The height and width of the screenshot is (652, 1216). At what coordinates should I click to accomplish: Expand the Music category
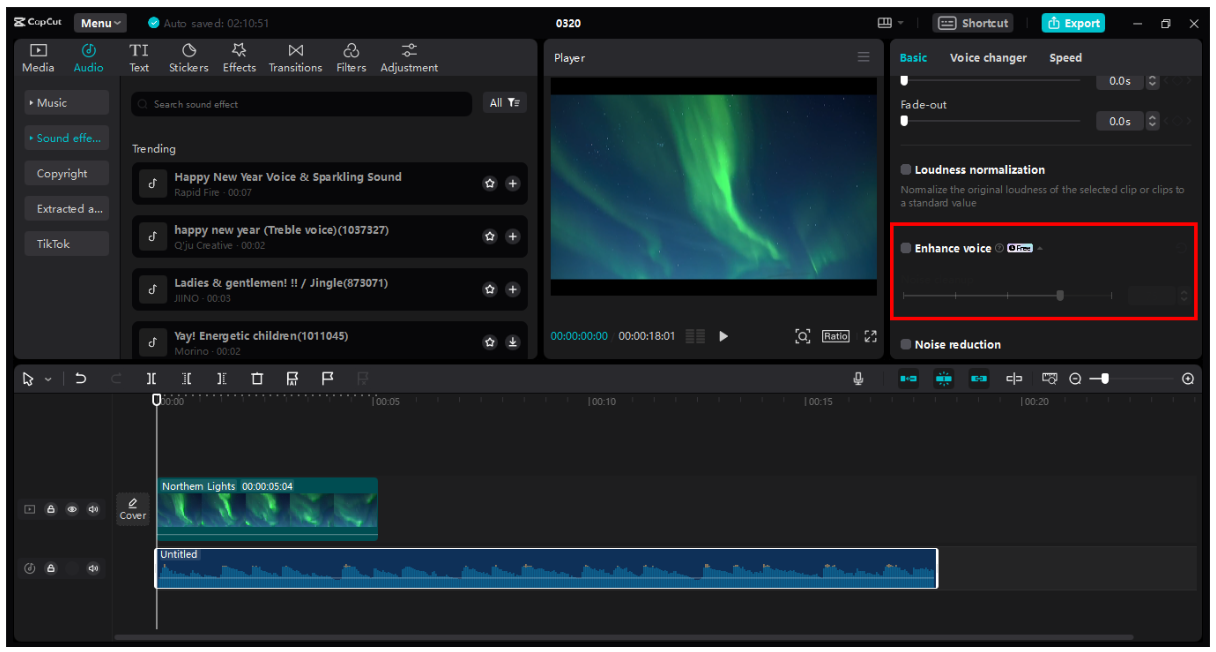(x=67, y=103)
